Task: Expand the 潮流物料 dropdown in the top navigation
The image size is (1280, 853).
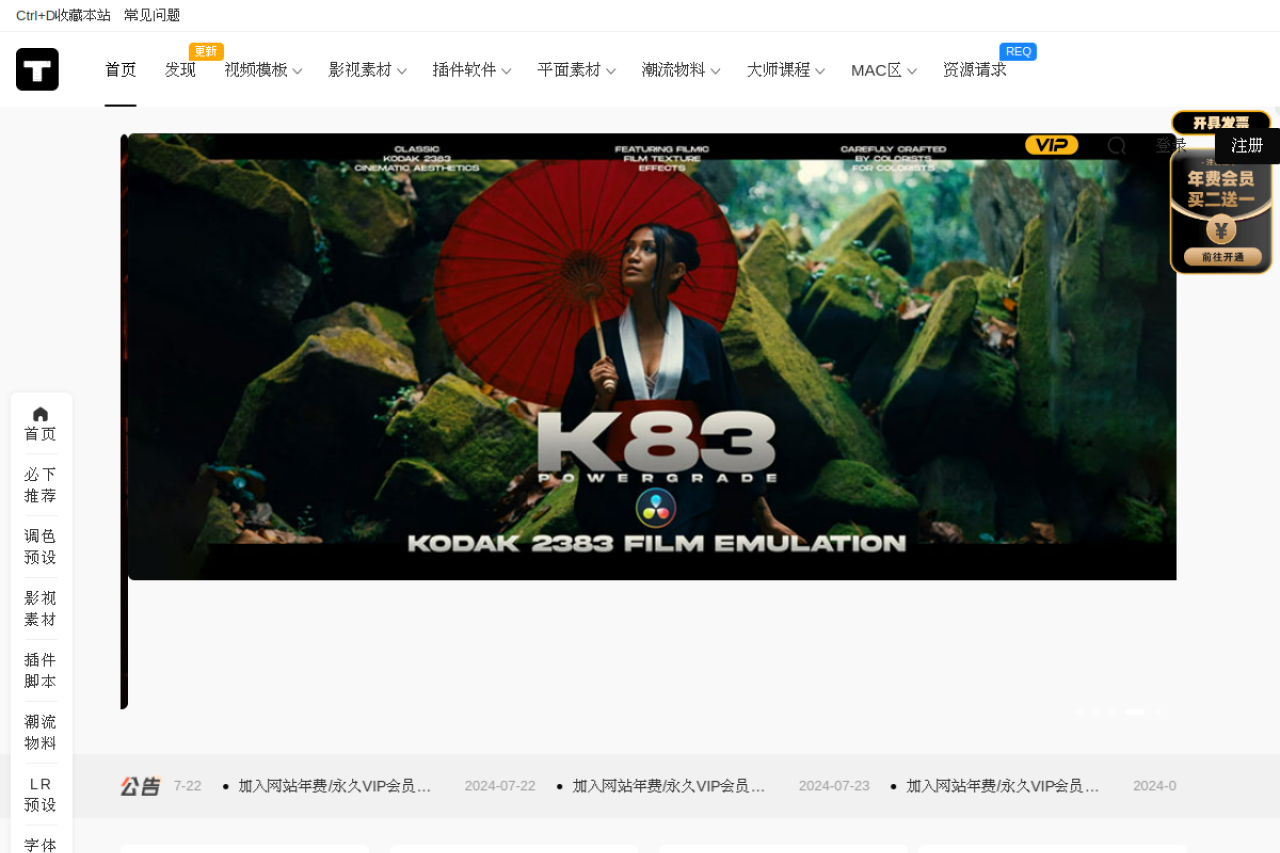Action: (681, 70)
